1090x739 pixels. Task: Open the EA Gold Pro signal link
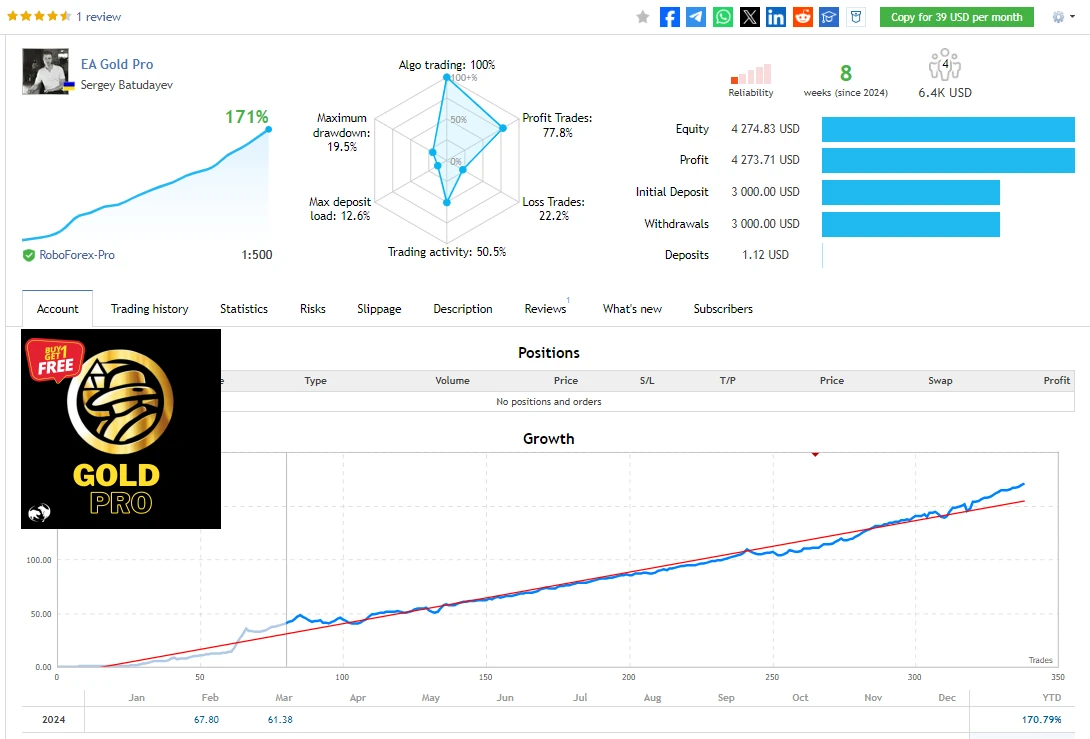pyautogui.click(x=117, y=64)
